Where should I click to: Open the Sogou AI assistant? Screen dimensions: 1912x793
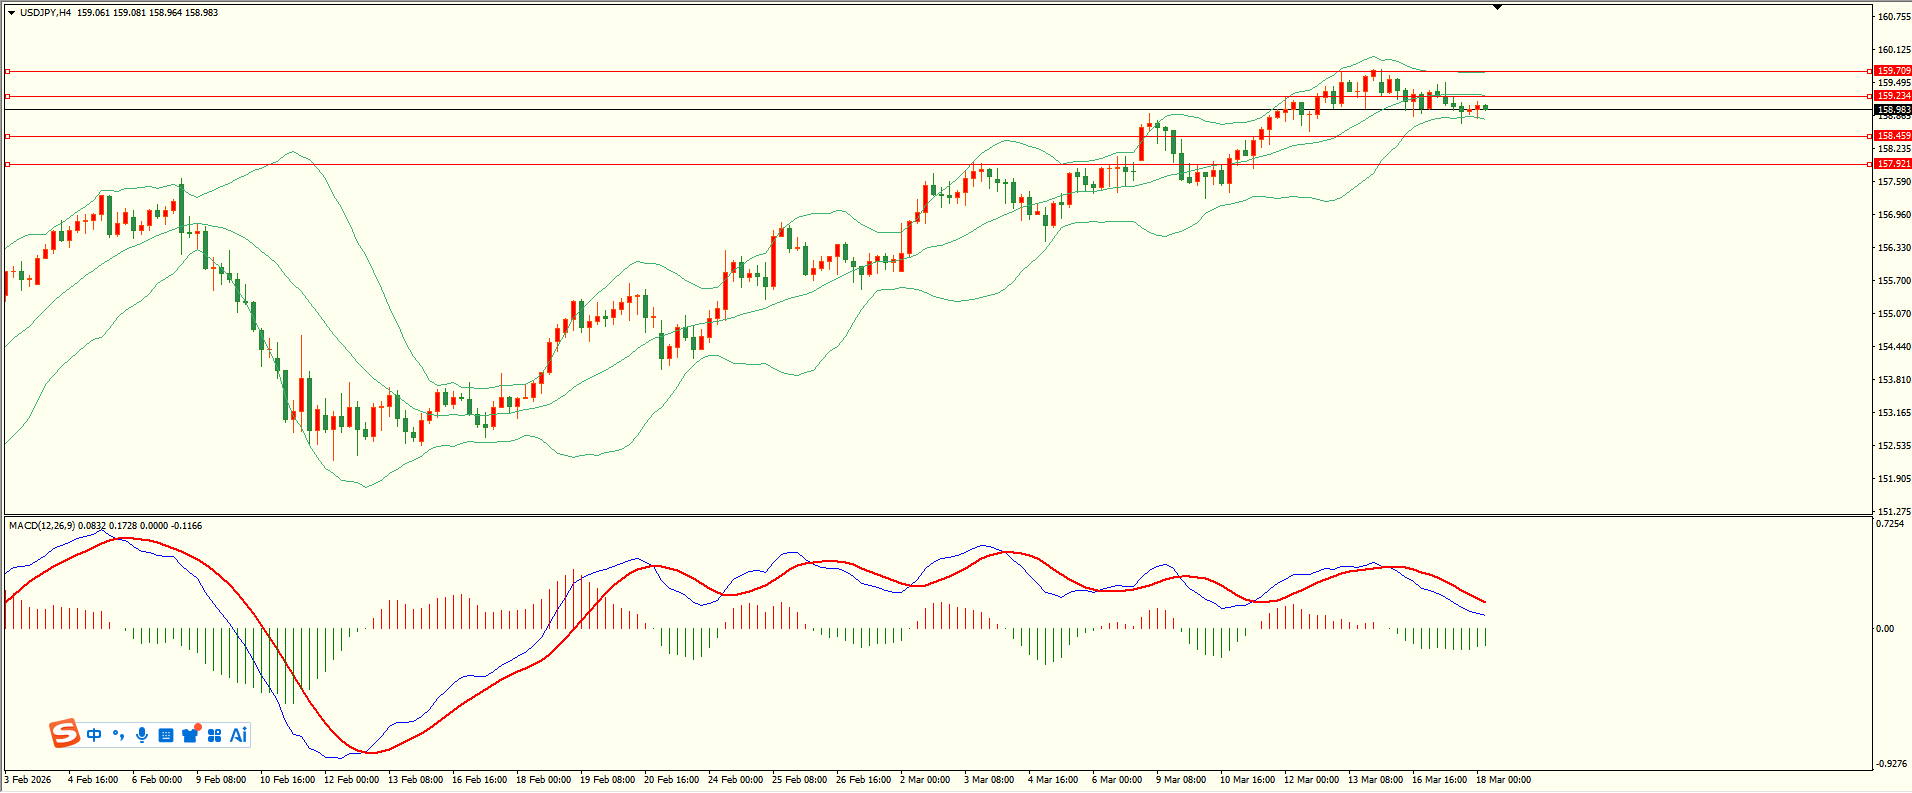[x=238, y=735]
